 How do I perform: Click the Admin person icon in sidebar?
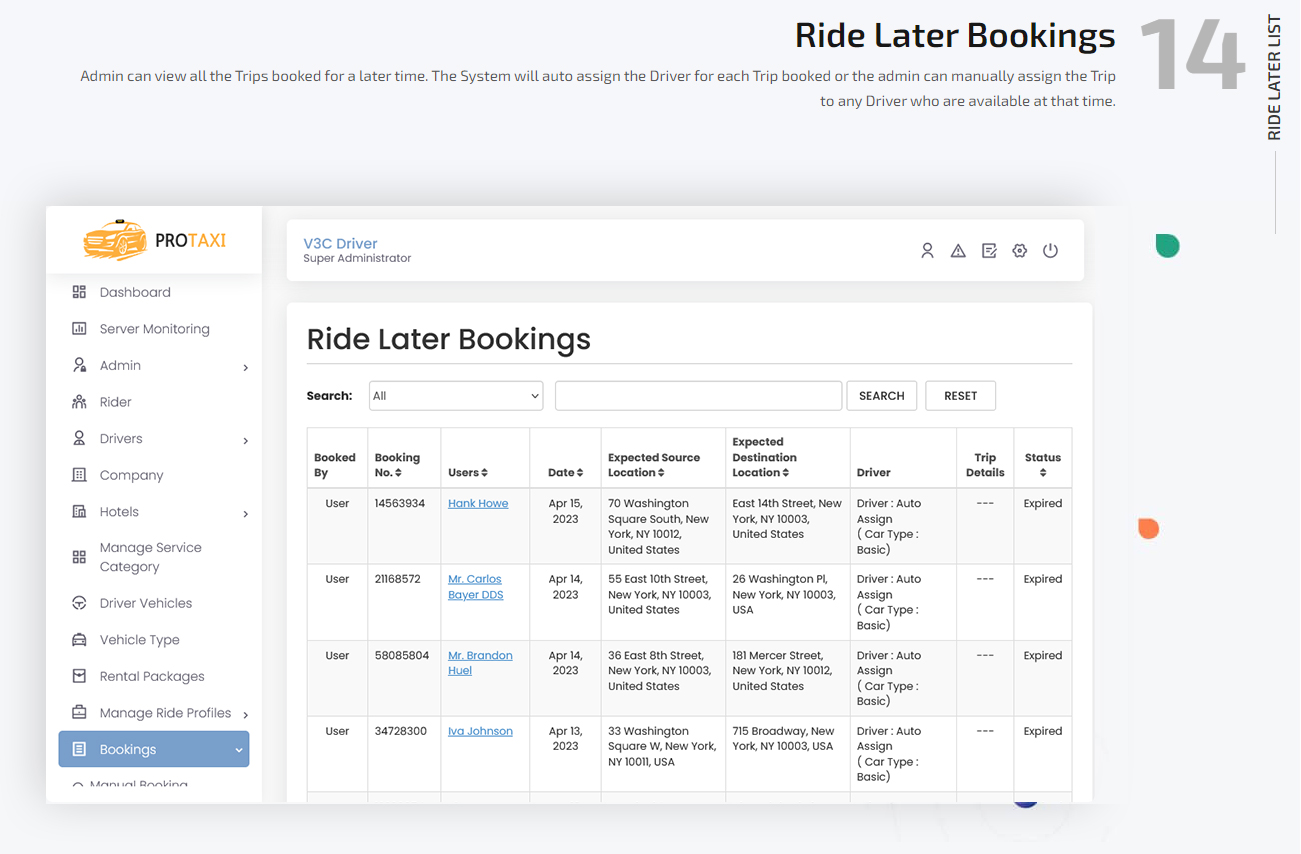coord(79,365)
